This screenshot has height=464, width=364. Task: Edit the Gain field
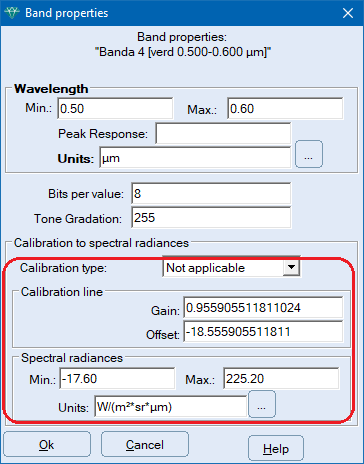(263, 307)
